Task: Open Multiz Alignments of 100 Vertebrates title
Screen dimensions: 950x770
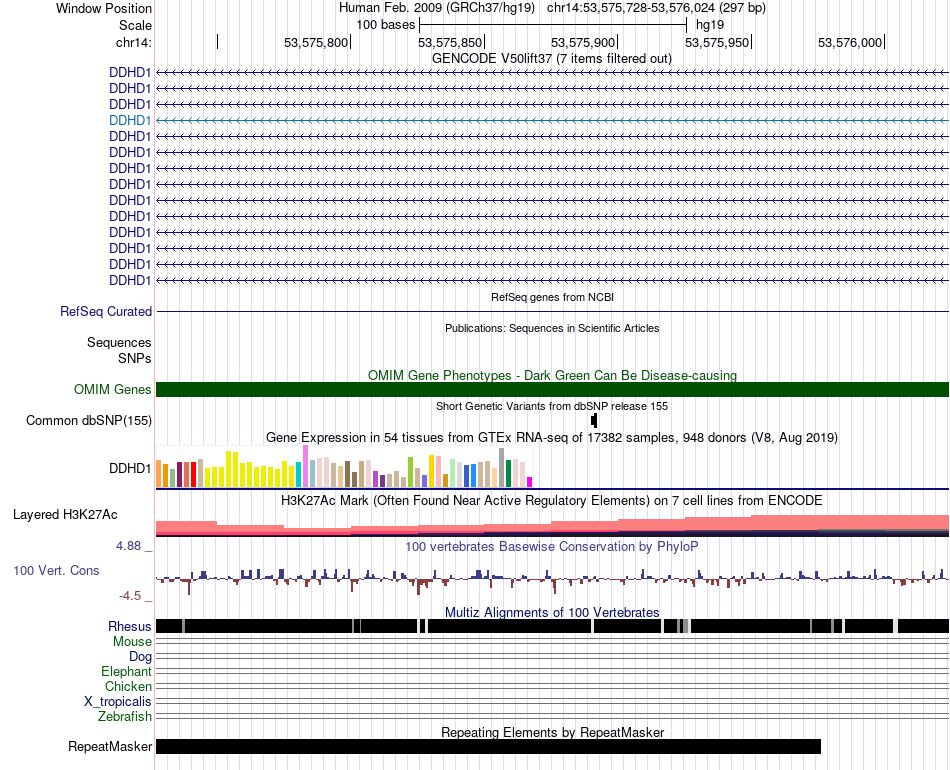Action: click(x=552, y=612)
